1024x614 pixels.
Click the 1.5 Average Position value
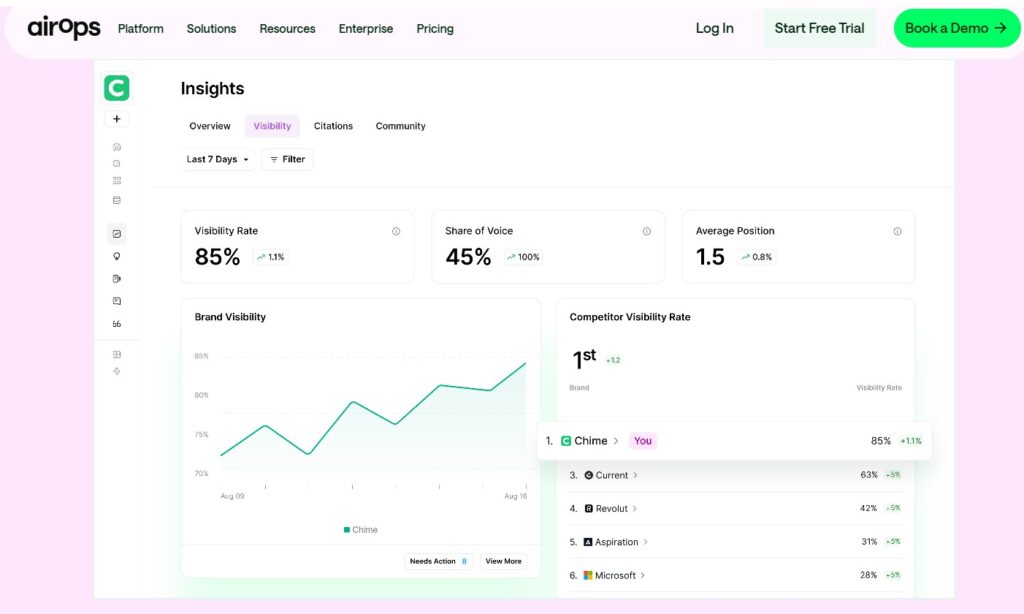pos(711,257)
